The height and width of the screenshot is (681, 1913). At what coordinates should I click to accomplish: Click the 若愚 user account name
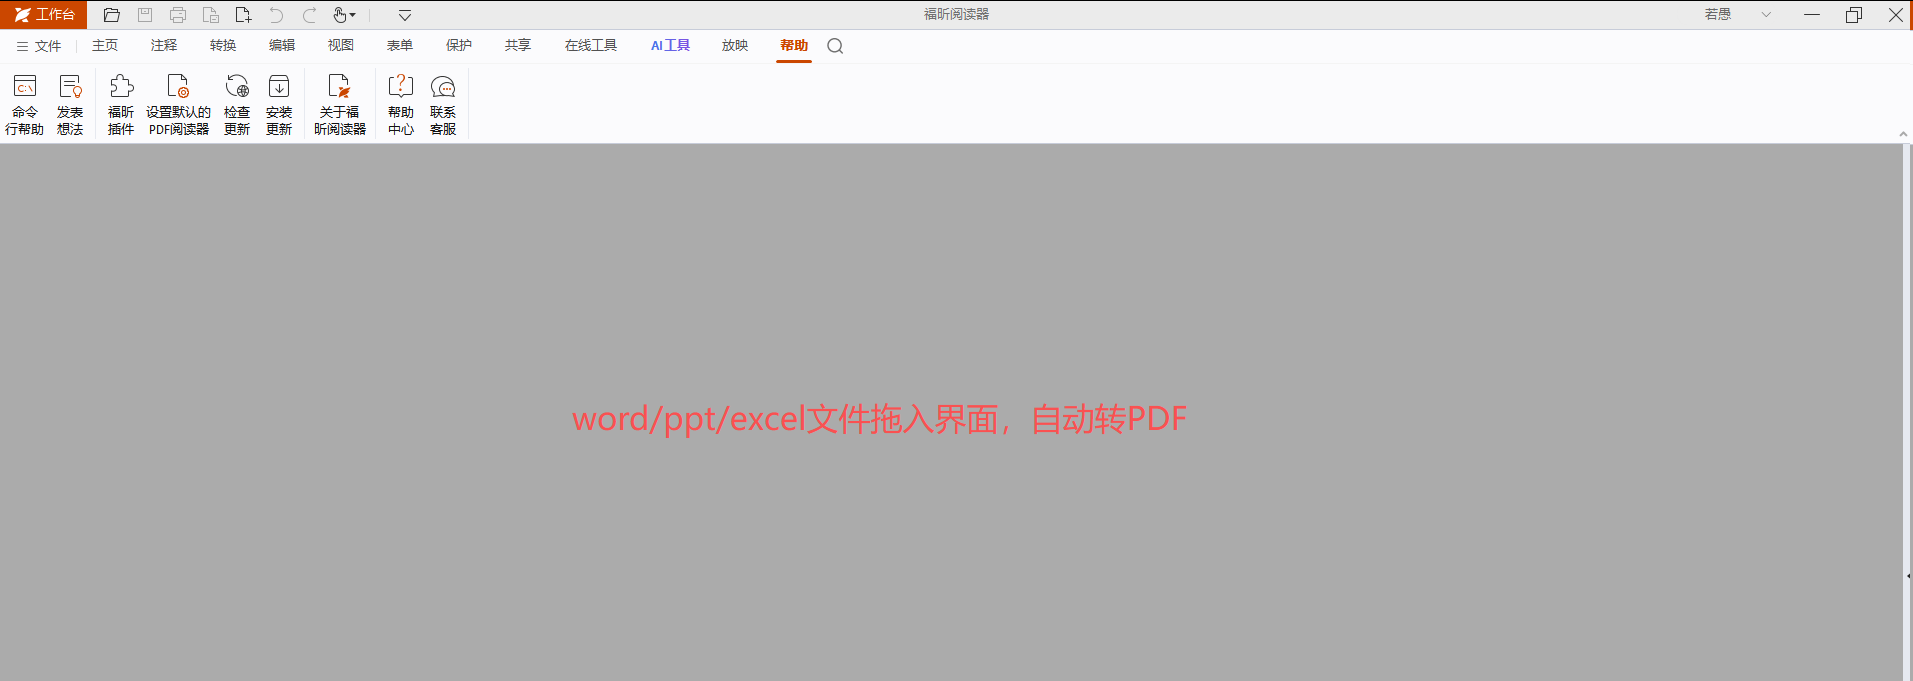[x=1718, y=14]
